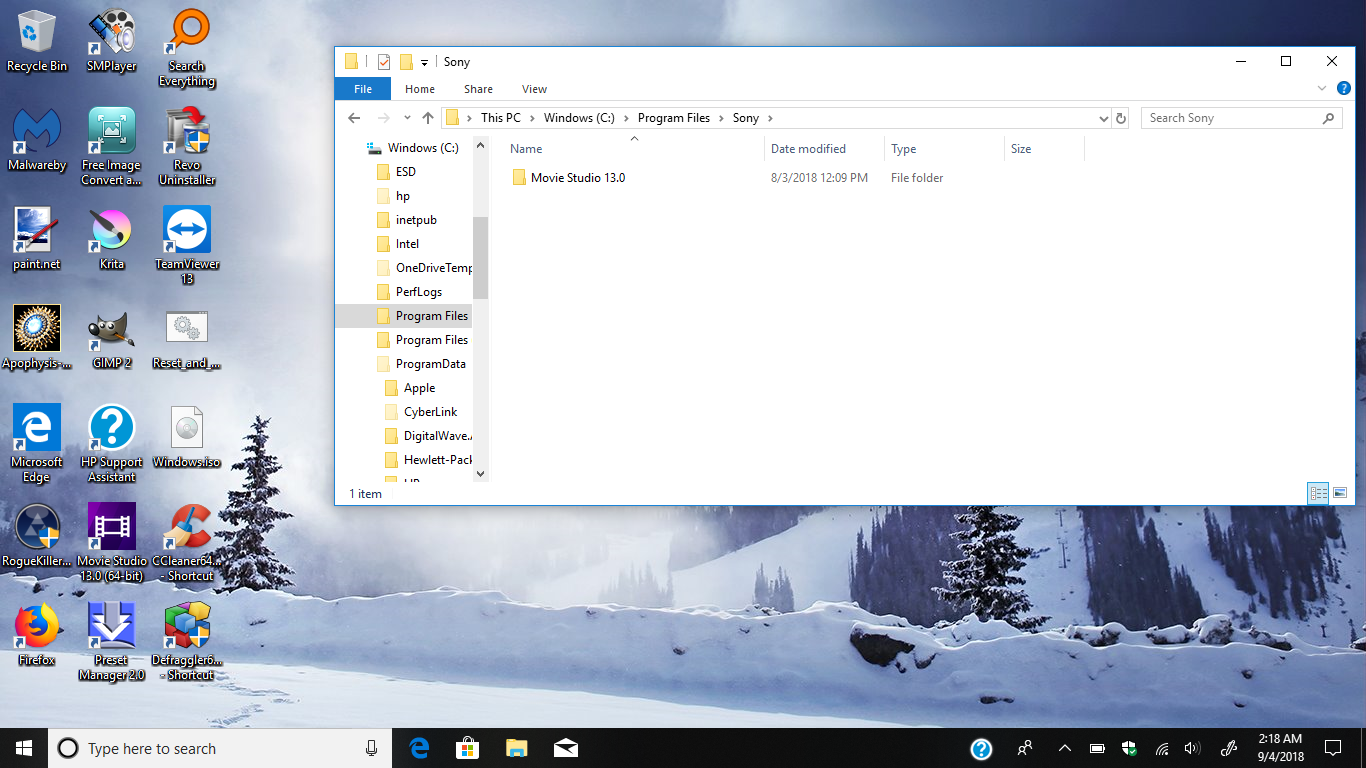Open the Windows Start menu
This screenshot has height=768, width=1366.
[24, 748]
